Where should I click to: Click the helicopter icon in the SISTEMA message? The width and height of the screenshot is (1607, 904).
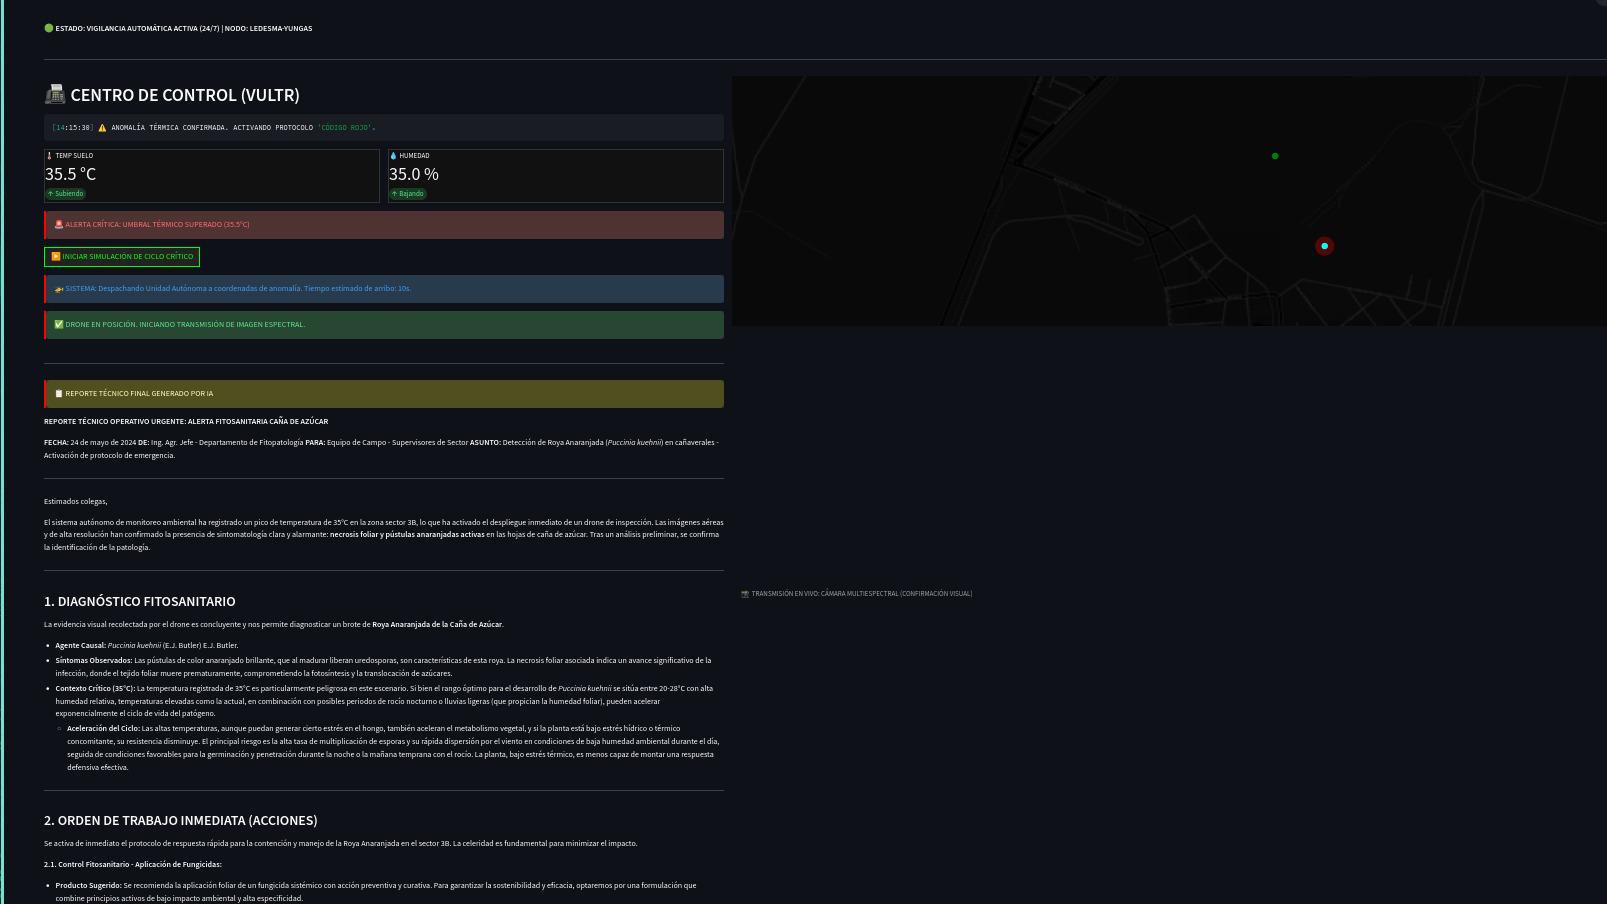point(59,289)
